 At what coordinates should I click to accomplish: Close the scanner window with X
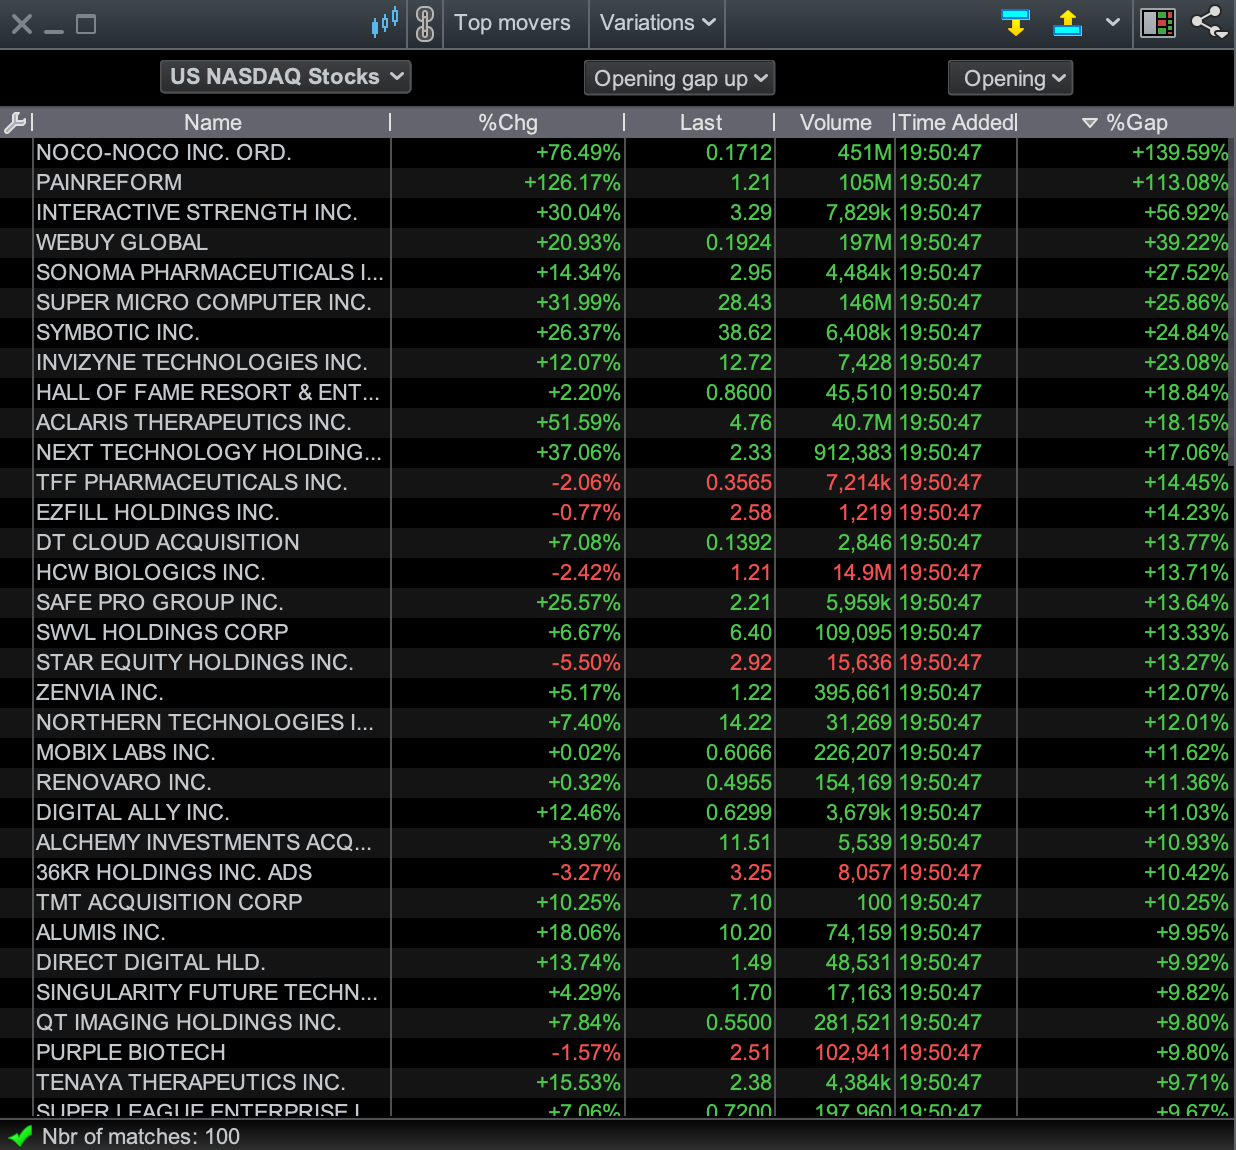point(21,23)
